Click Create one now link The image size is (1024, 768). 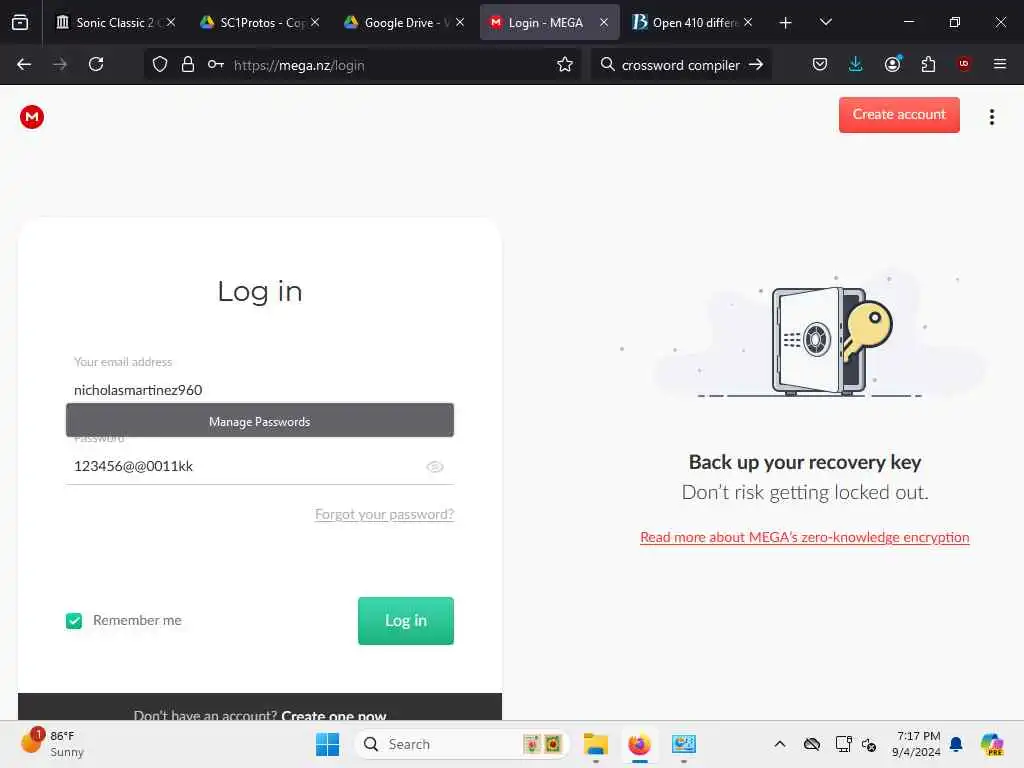(x=334, y=715)
